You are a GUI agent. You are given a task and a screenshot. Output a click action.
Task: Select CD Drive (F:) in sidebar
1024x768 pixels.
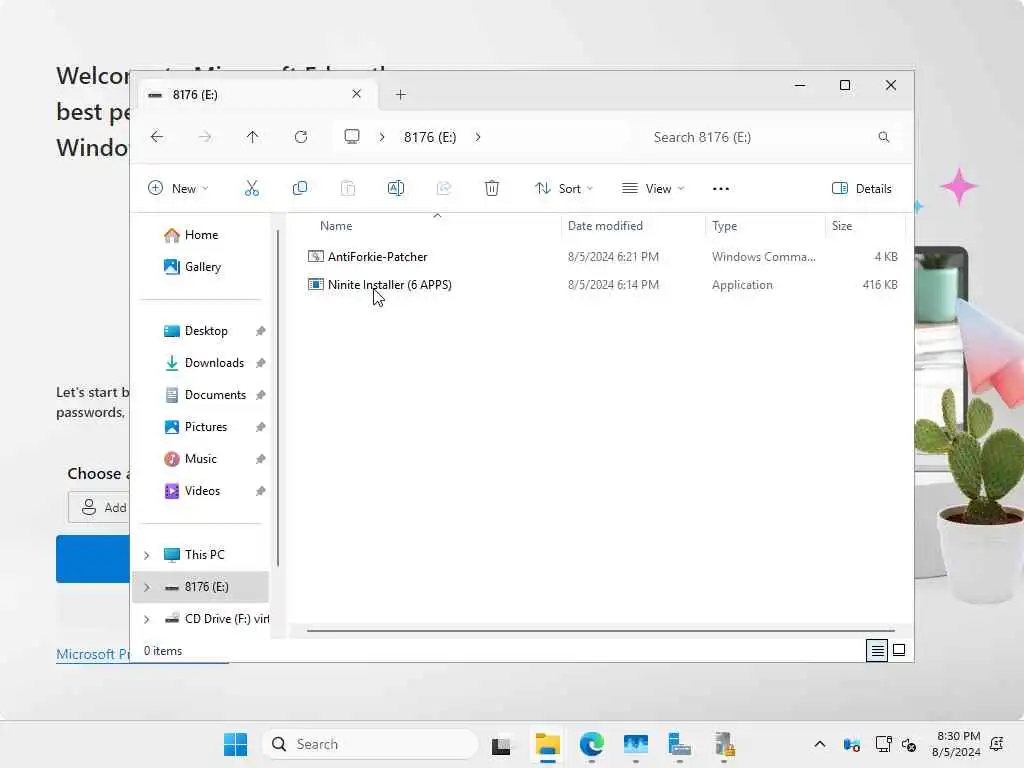pos(217,619)
